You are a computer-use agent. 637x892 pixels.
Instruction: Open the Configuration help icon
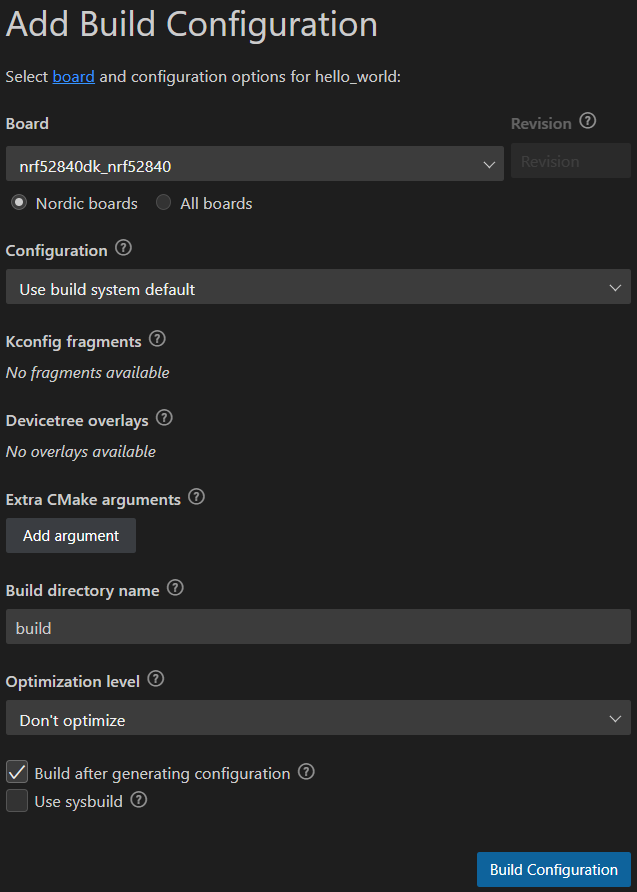123,249
